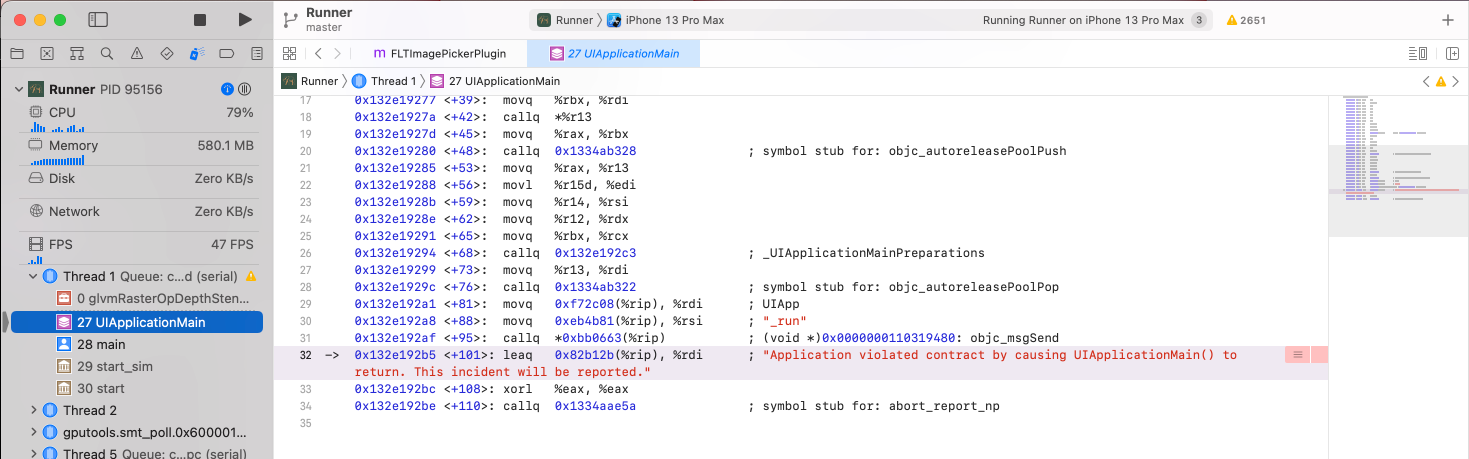The width and height of the screenshot is (1469, 459).
Task: Click the objc_autoreleasePoolPush comment text
Action: click(x=907, y=151)
